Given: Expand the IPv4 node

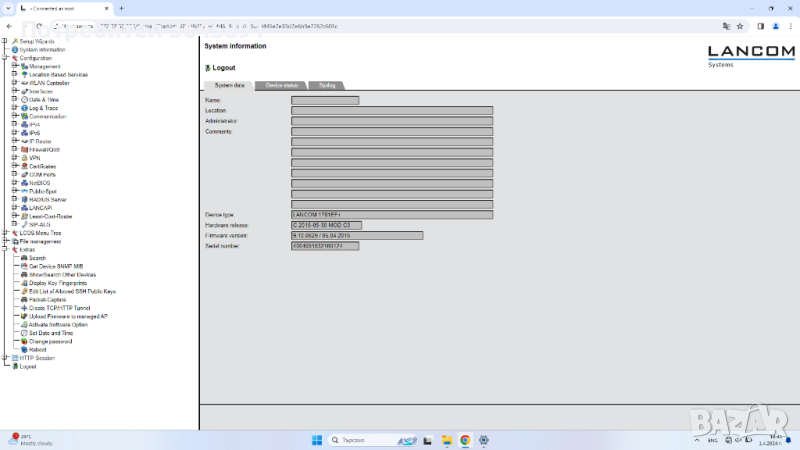Looking at the screenshot, I should (14, 124).
